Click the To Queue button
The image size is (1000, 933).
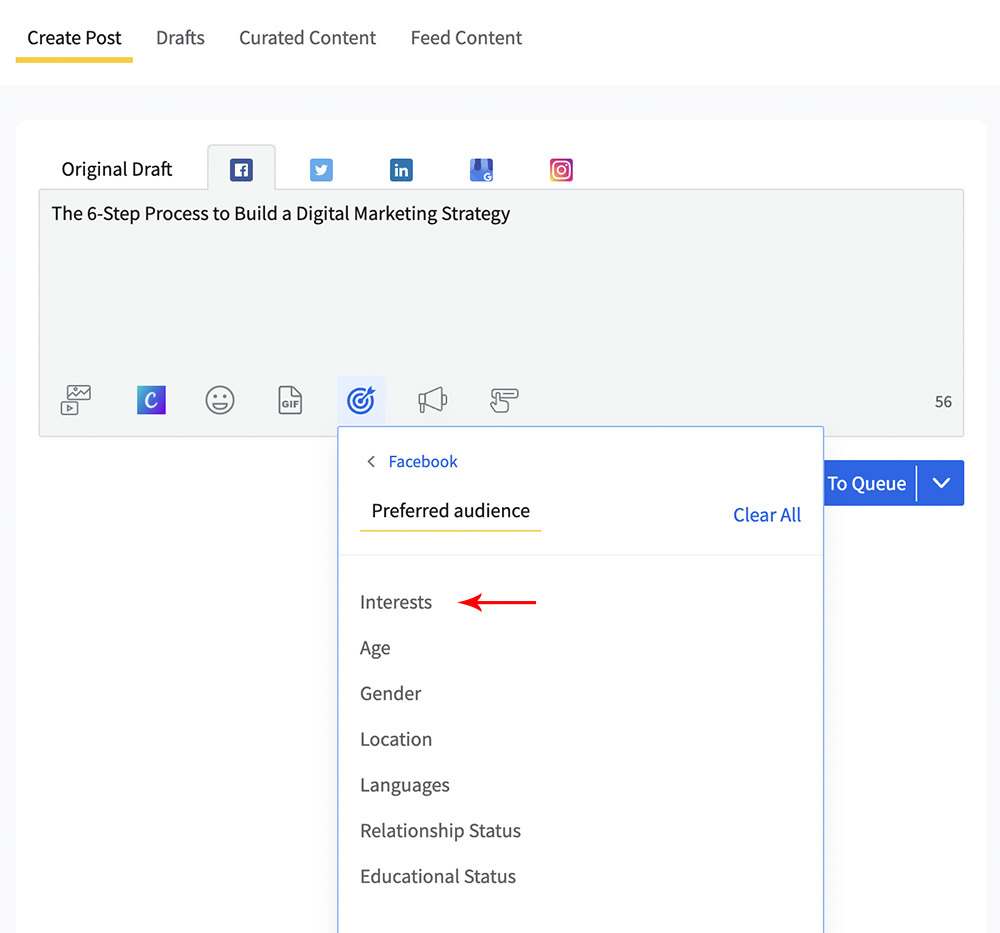[x=868, y=483]
